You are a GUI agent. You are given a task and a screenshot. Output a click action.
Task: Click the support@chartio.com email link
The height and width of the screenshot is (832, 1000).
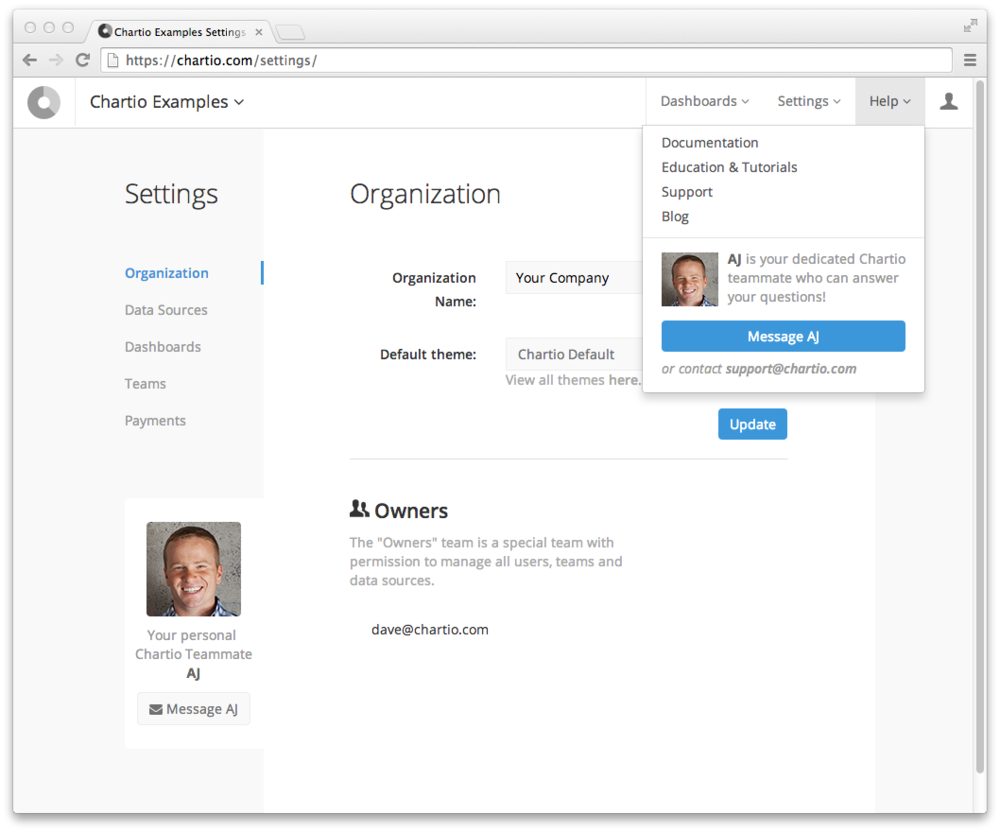(x=790, y=369)
